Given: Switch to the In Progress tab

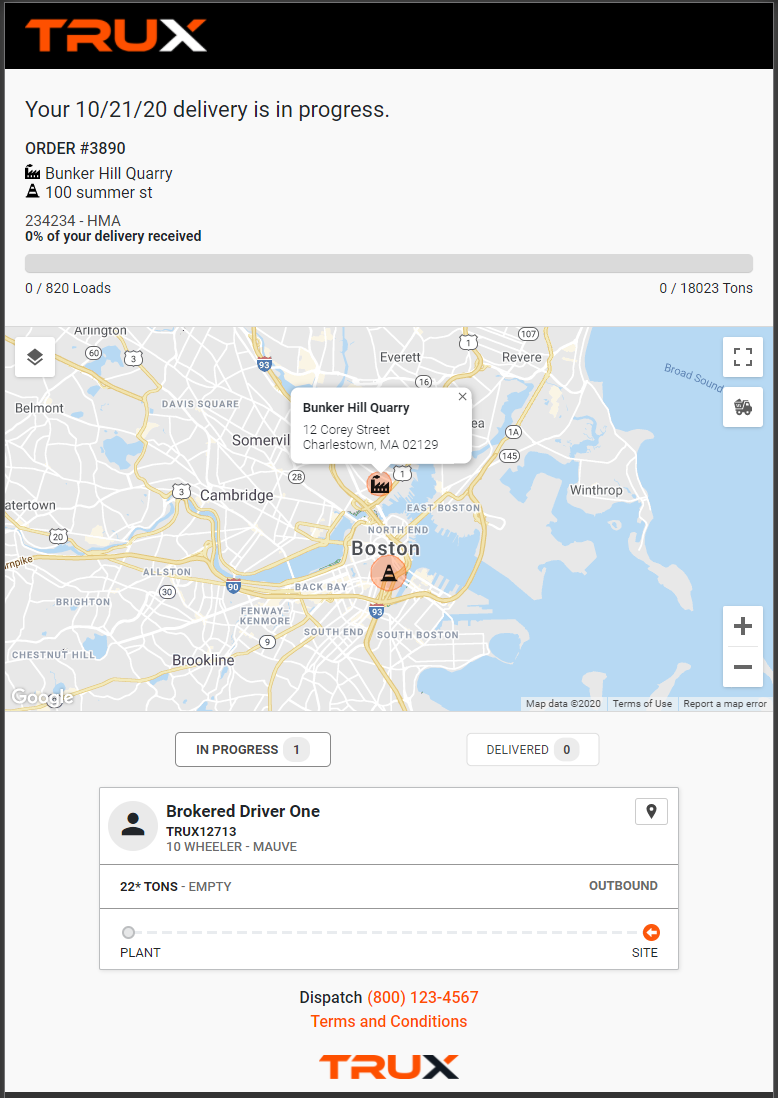Looking at the screenshot, I should coord(253,749).
